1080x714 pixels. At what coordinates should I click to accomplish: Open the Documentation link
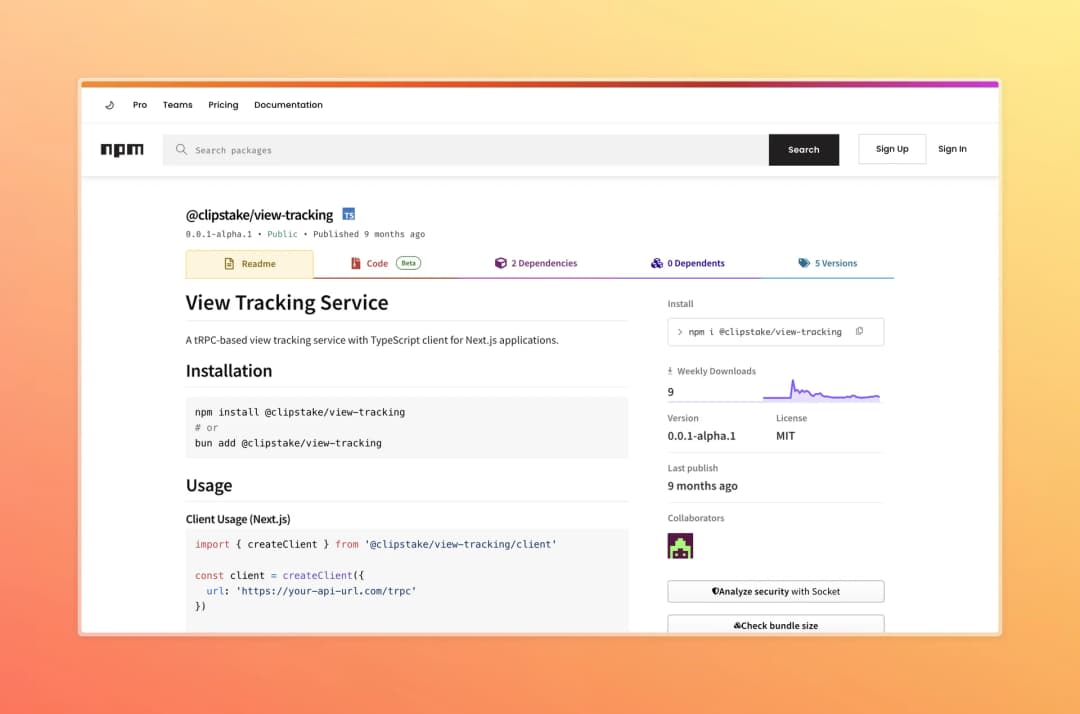288,105
